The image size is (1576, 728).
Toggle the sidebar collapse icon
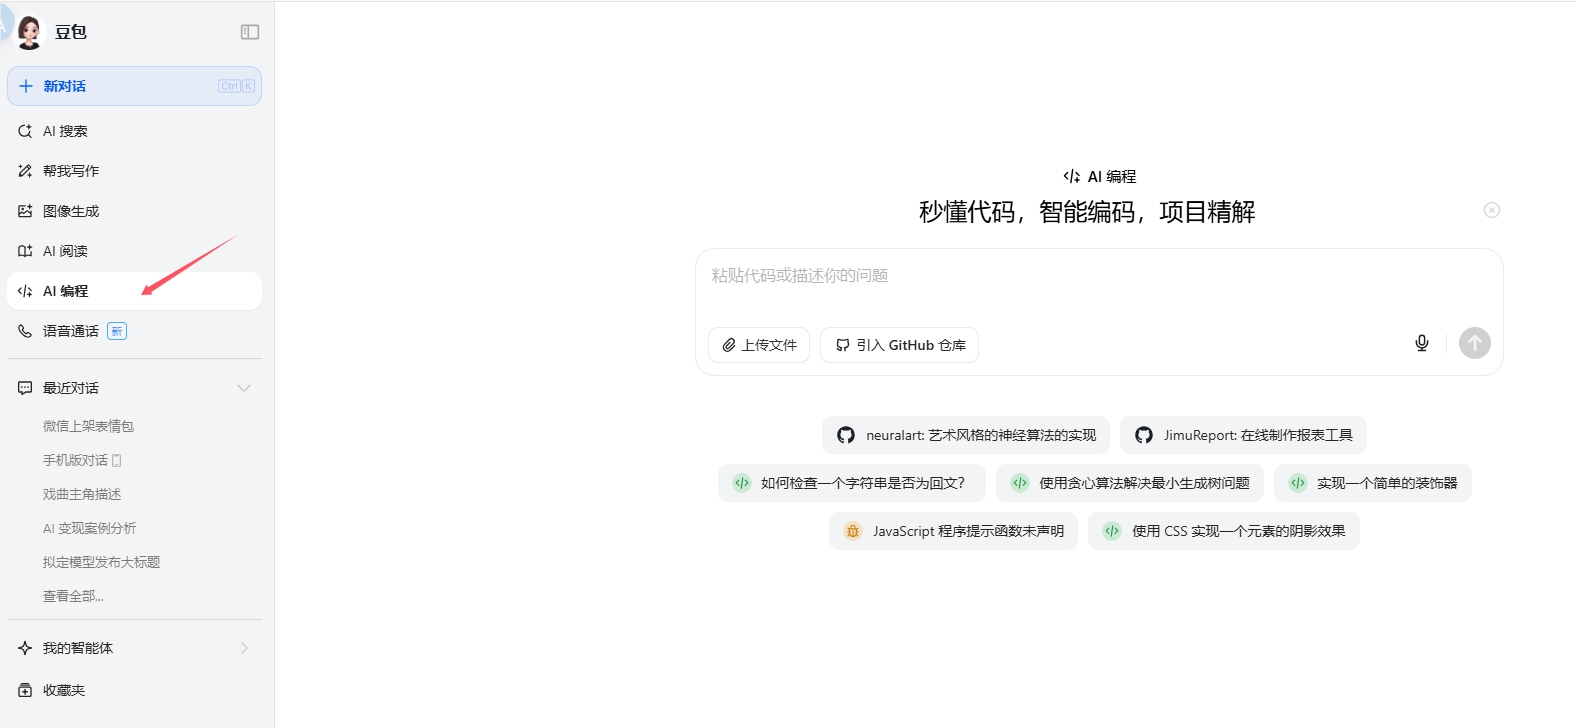250,32
